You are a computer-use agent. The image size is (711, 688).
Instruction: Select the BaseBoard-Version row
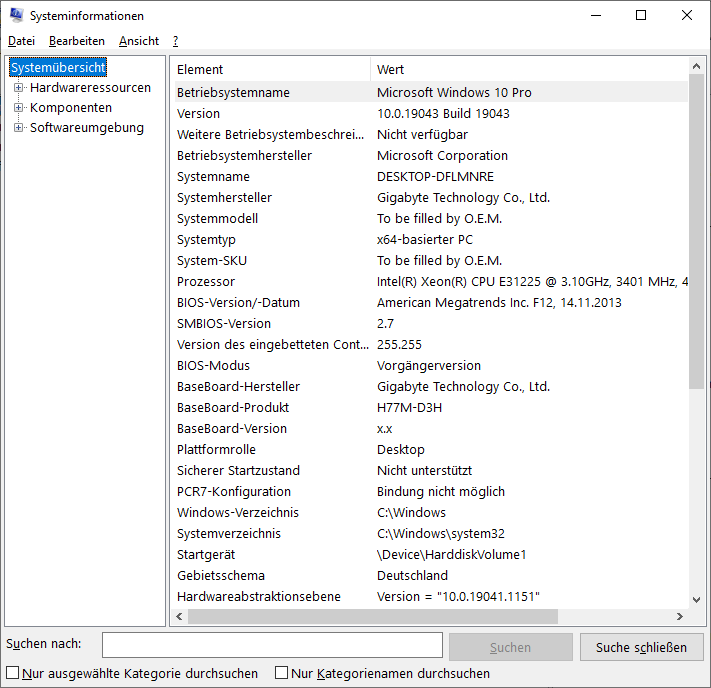[431, 429]
